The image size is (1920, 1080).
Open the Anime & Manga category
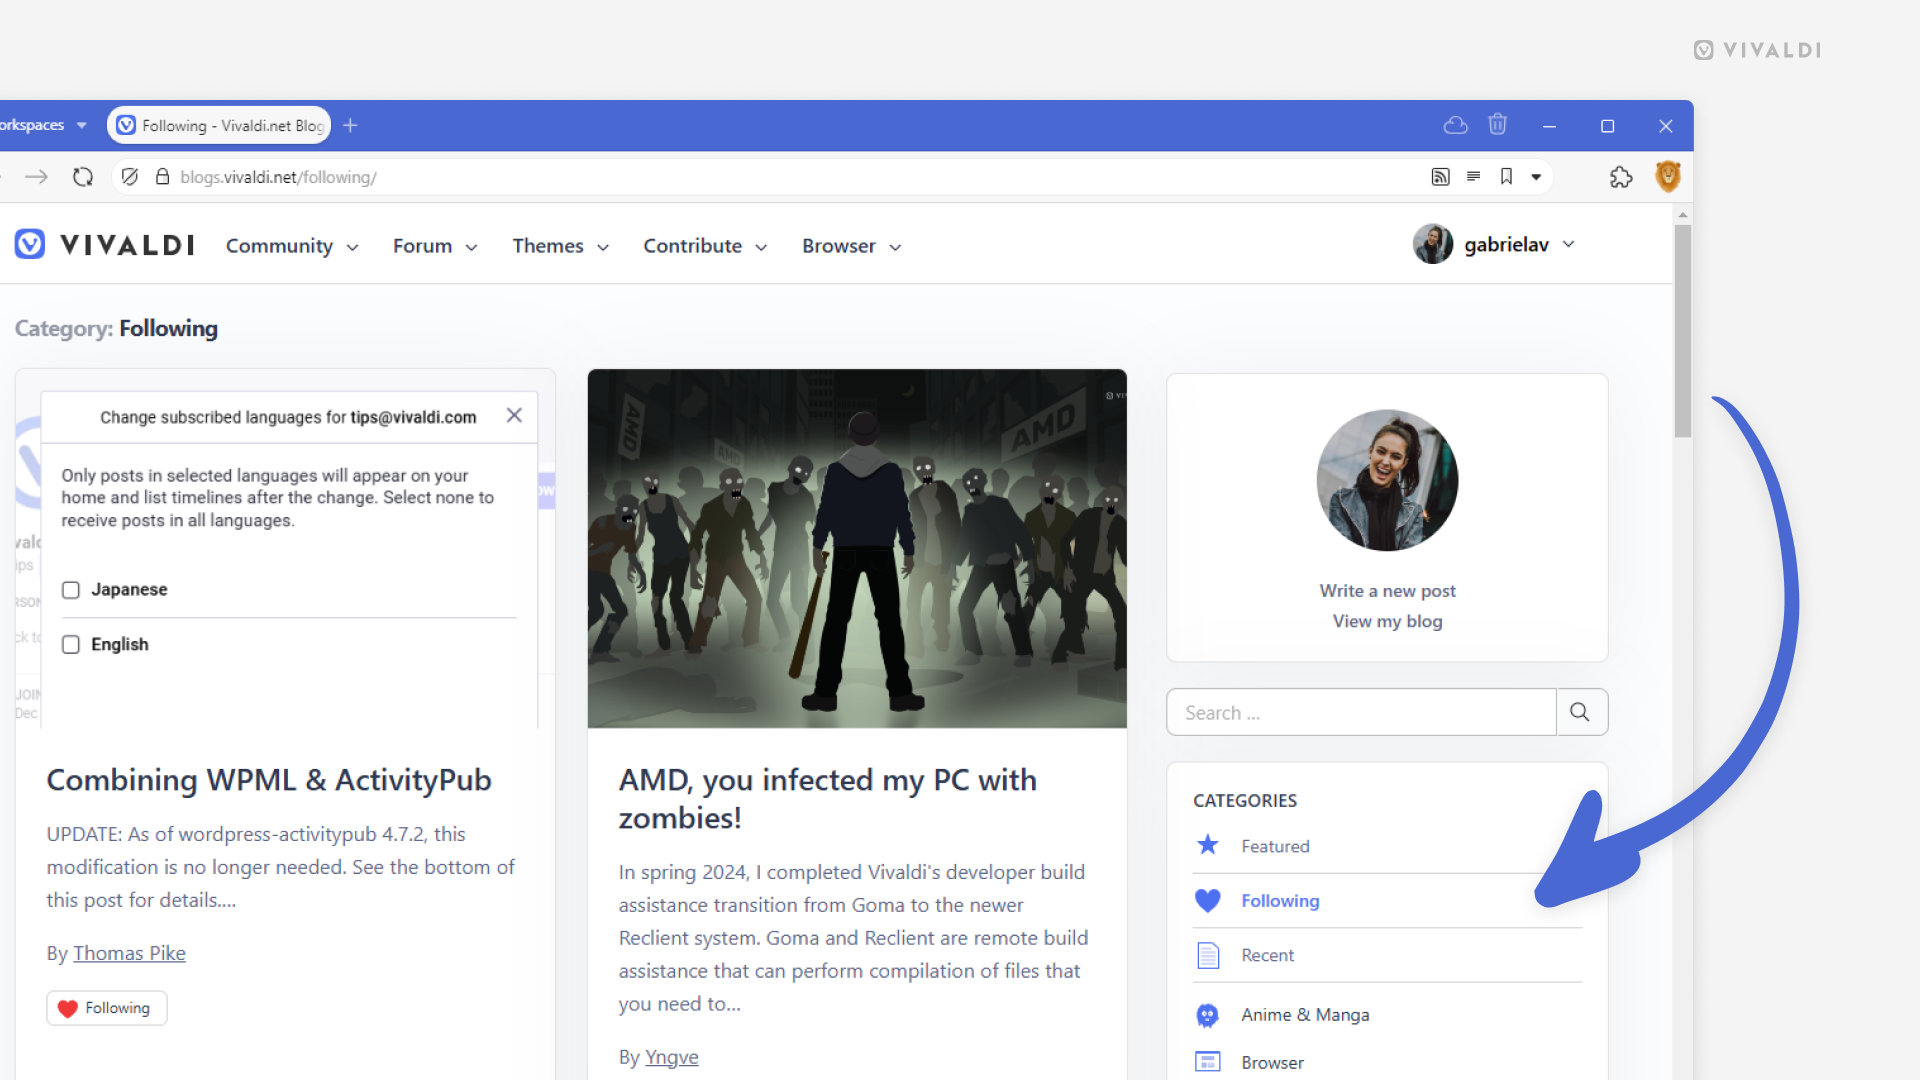(1305, 1015)
